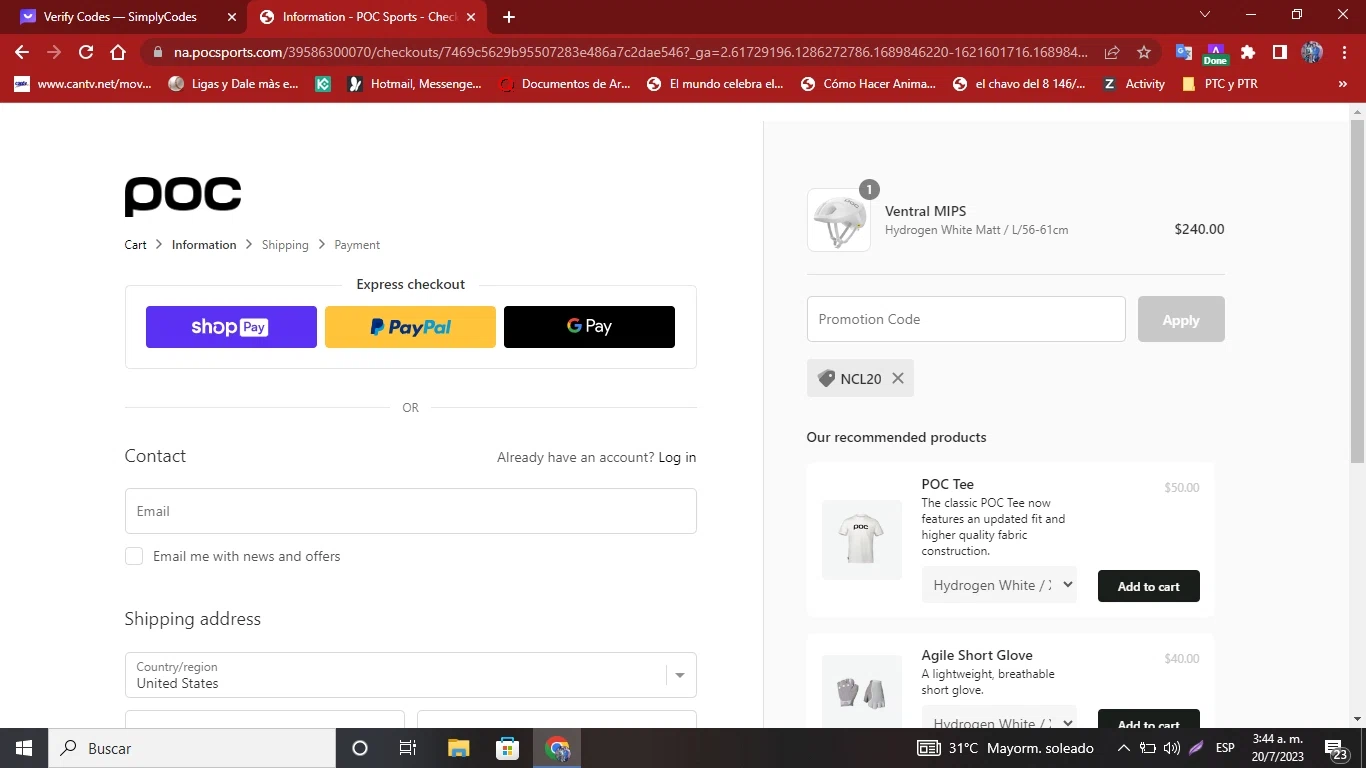Click the ESP input language indicator
The height and width of the screenshot is (768, 1366).
pos(1225,748)
